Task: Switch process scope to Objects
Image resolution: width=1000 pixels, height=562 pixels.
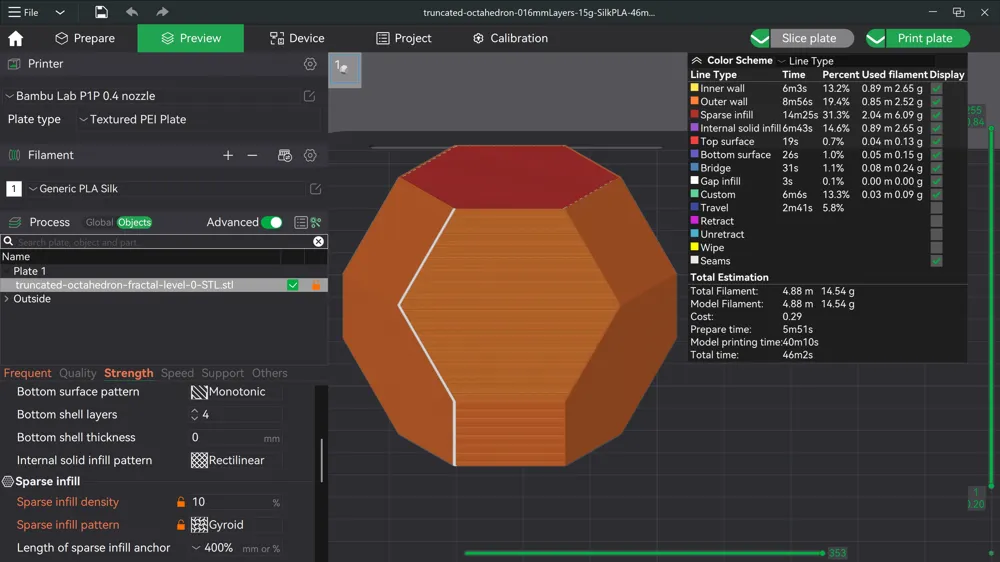Action: tap(135, 222)
